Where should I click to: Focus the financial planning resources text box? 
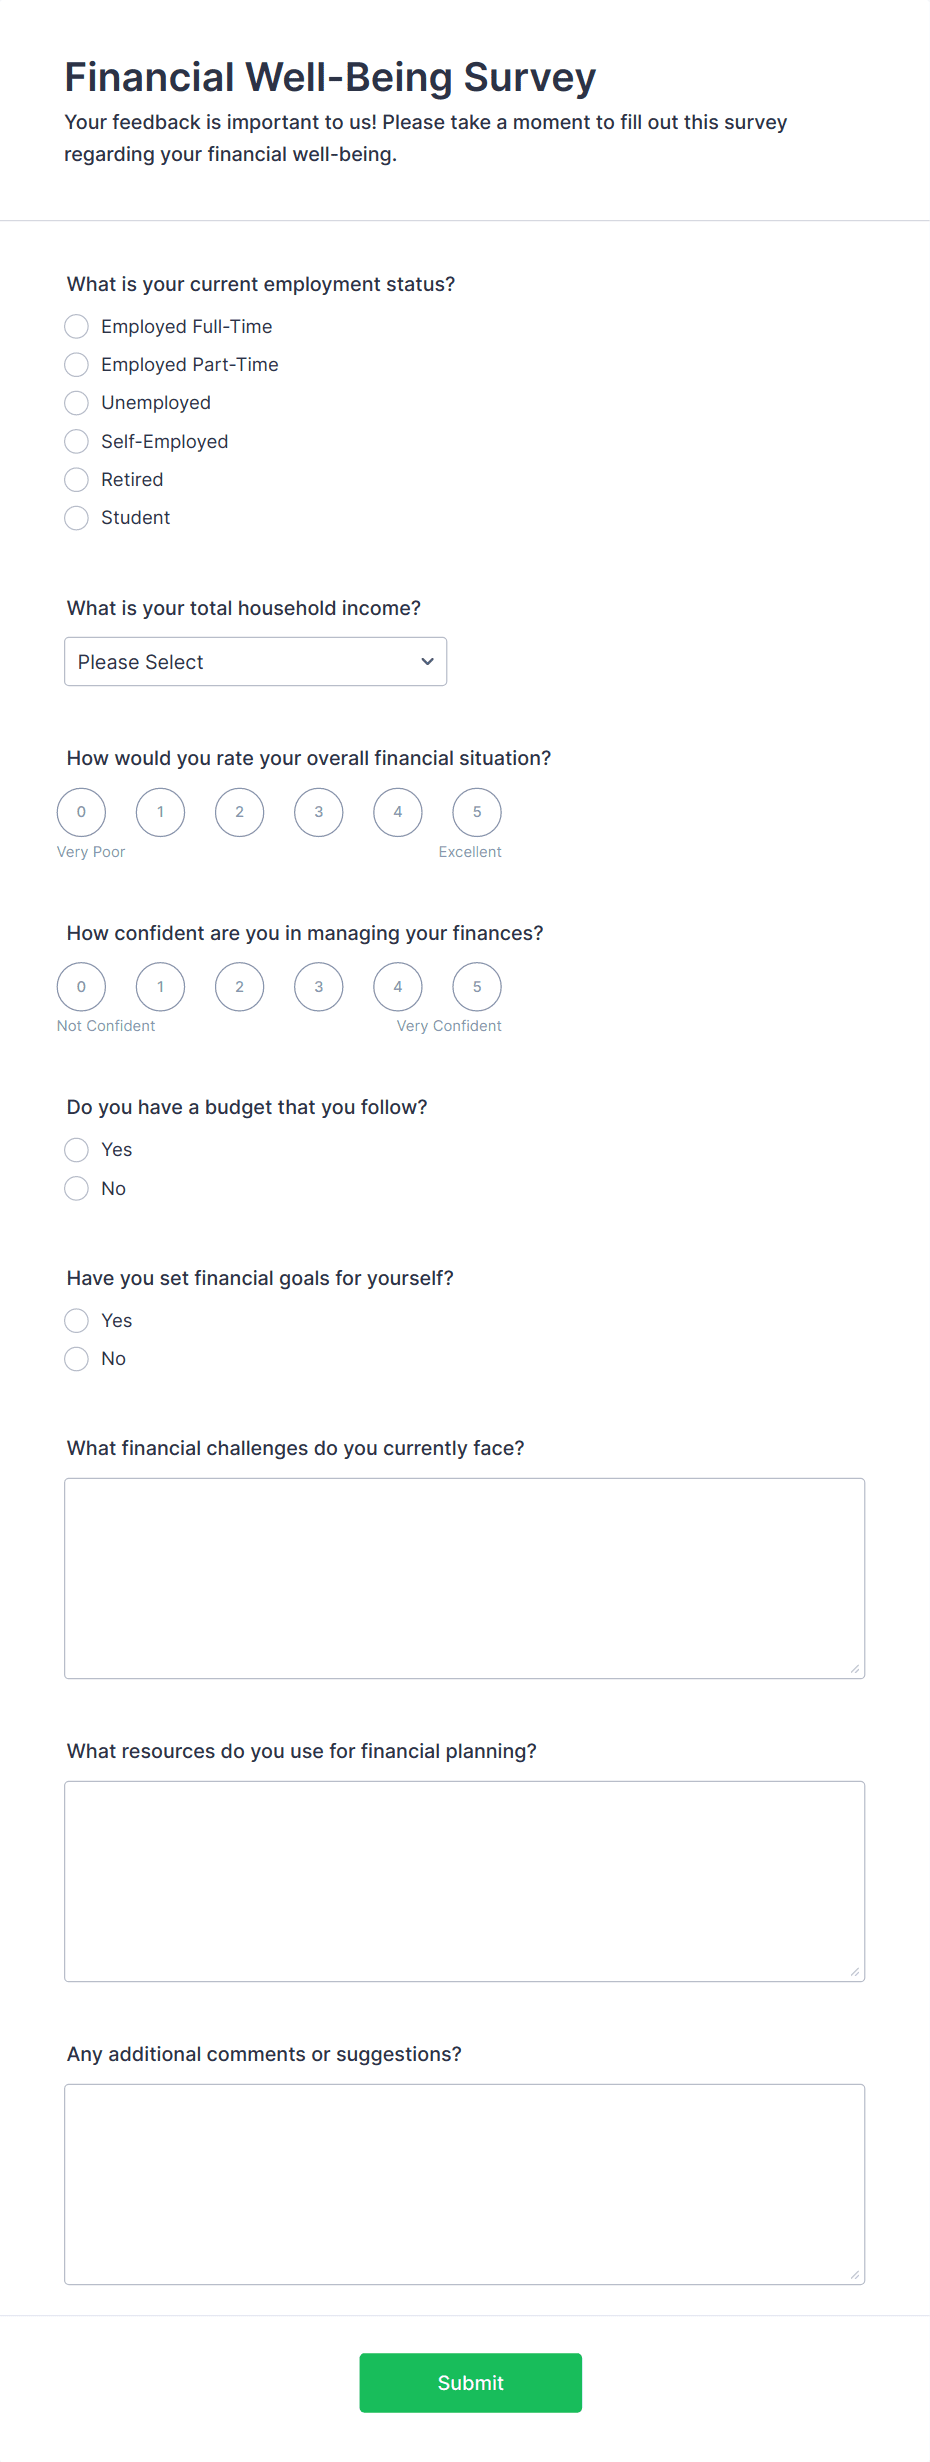point(465,1881)
